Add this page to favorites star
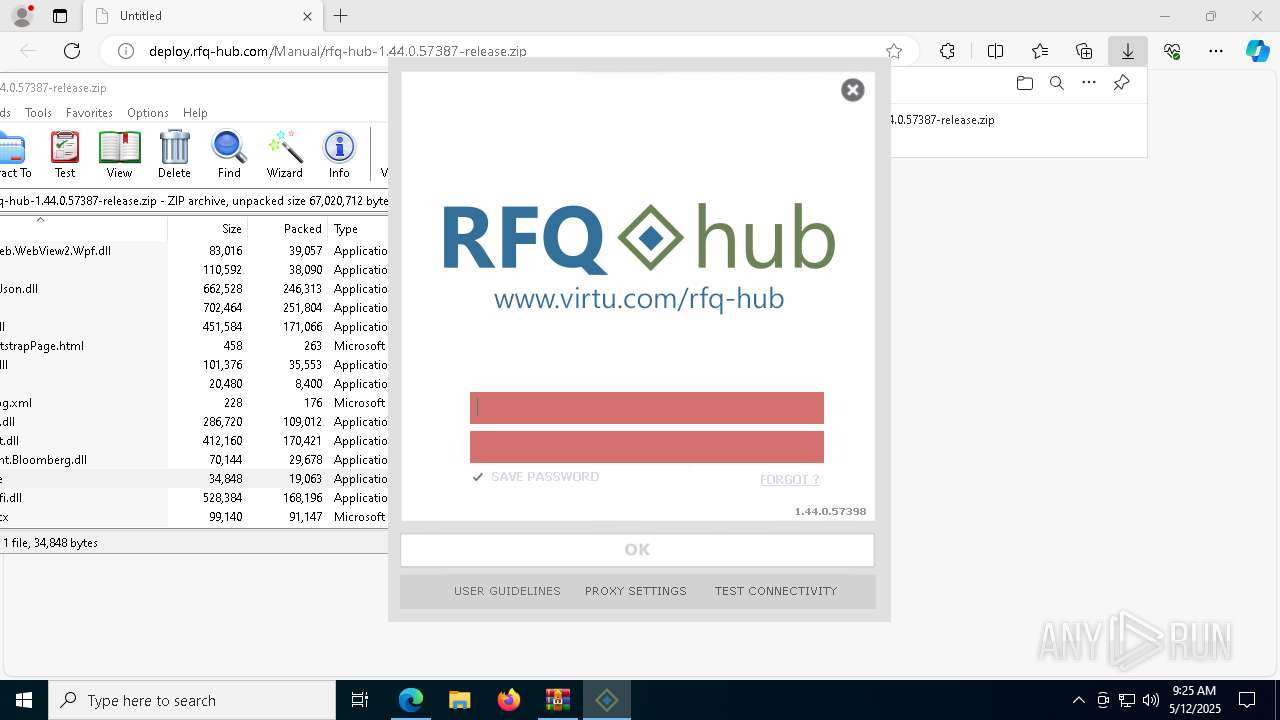Image resolution: width=1280 pixels, height=720 pixels. tap(894, 51)
